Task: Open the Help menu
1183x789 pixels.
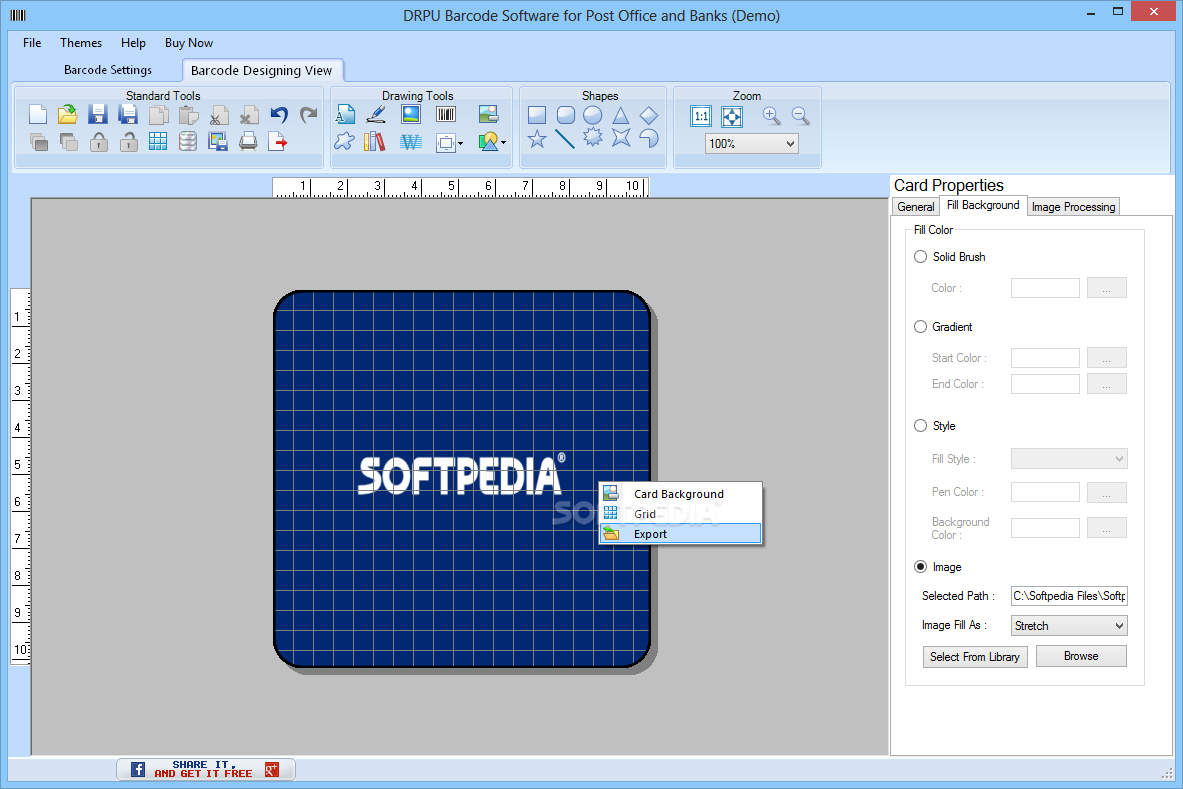Action: (133, 43)
